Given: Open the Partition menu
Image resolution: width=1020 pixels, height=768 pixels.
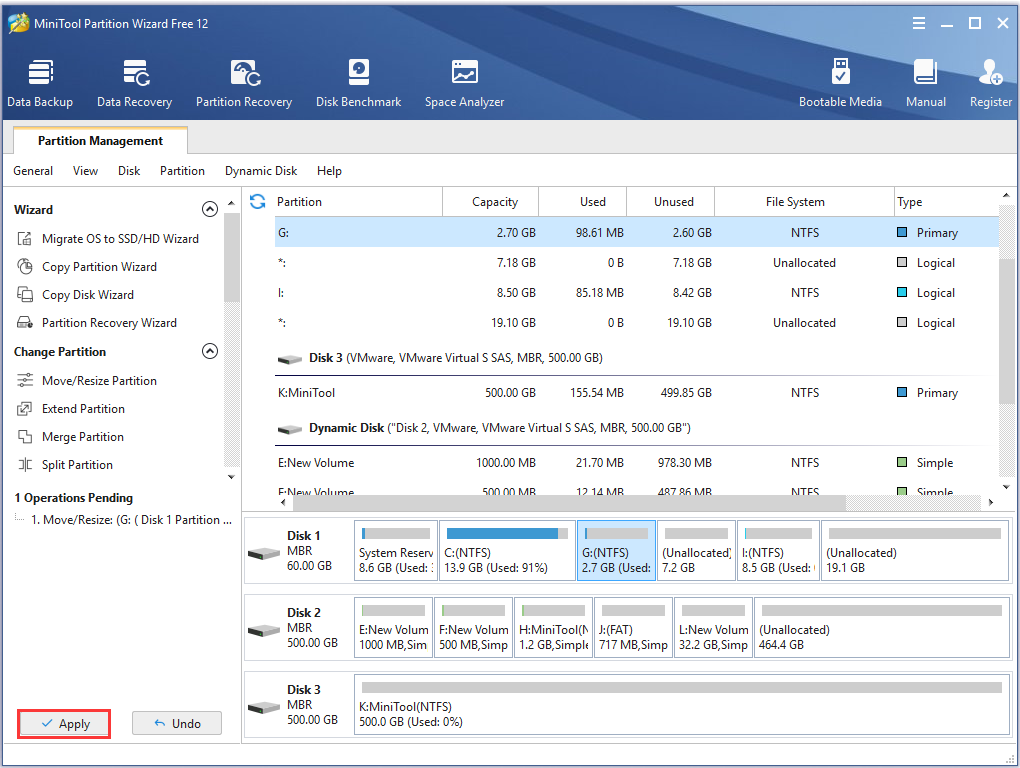Looking at the screenshot, I should point(182,171).
